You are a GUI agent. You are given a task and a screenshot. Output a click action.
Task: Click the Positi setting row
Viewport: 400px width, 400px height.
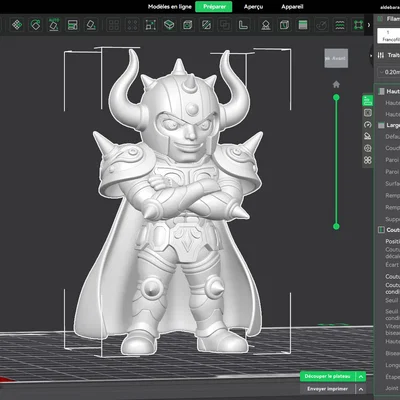pyautogui.click(x=392, y=241)
